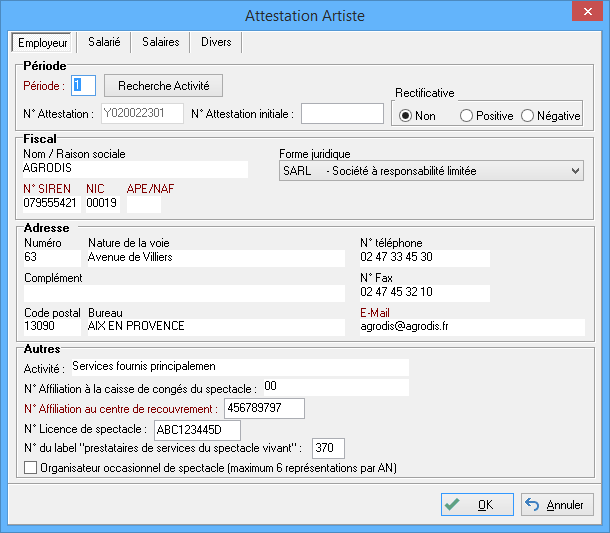Edit the N° téléphone field
The image size is (610, 533).
pos(425,258)
